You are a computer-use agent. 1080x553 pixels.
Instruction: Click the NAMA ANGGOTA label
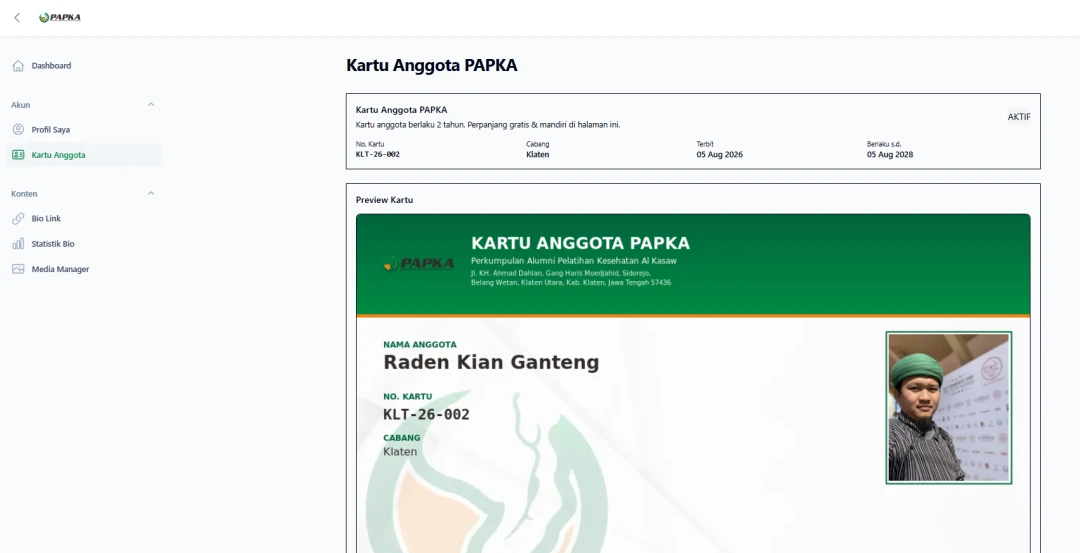(x=419, y=344)
